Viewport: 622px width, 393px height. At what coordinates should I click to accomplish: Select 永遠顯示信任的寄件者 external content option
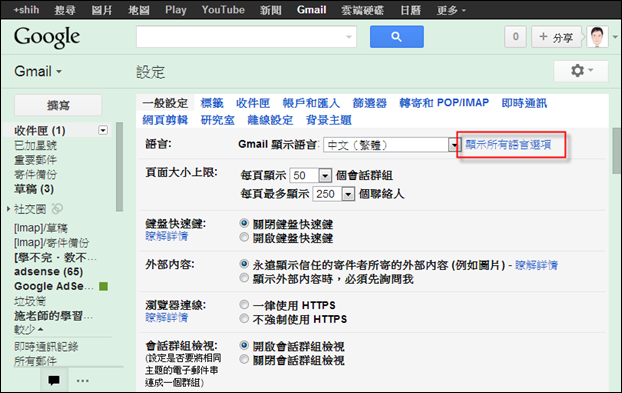244,264
